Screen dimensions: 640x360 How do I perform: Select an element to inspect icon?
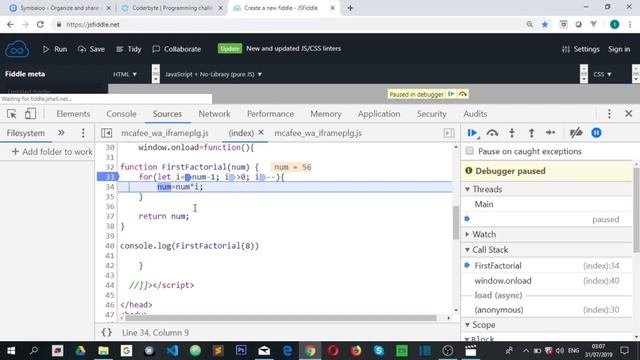(11, 114)
